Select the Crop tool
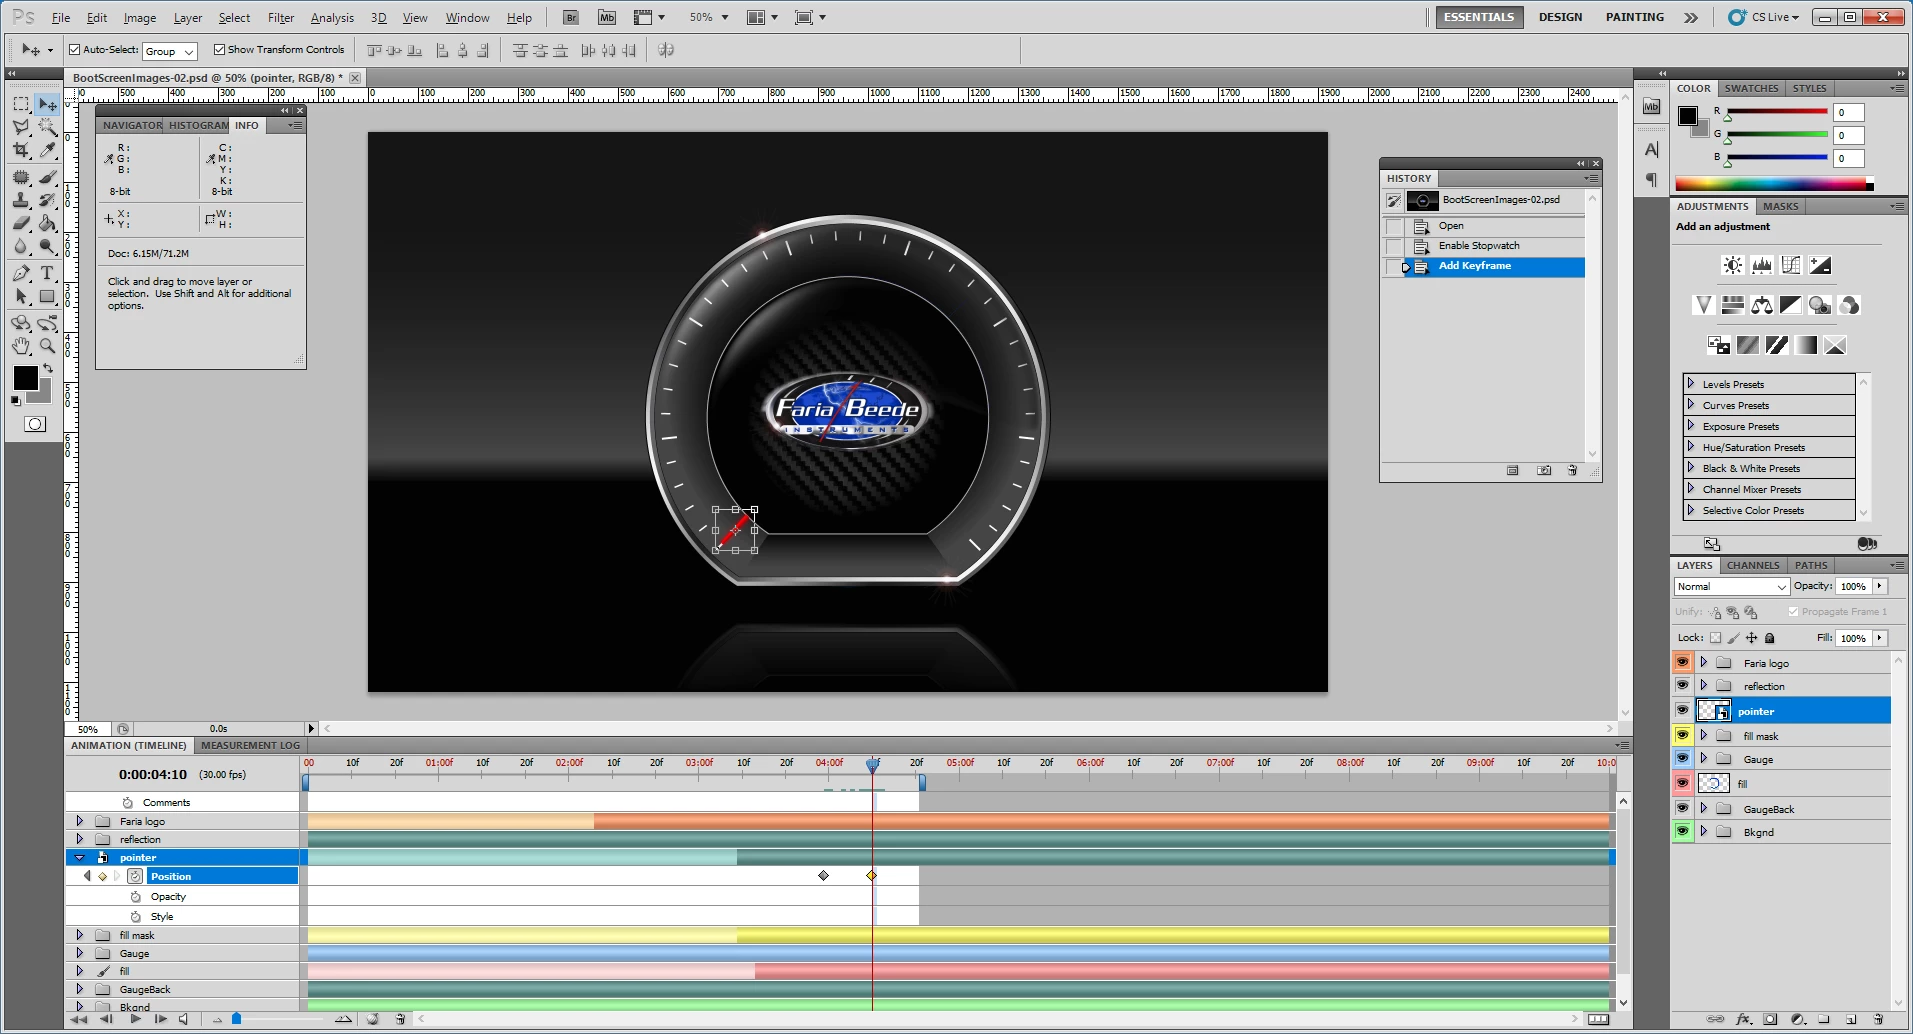 click(21, 150)
